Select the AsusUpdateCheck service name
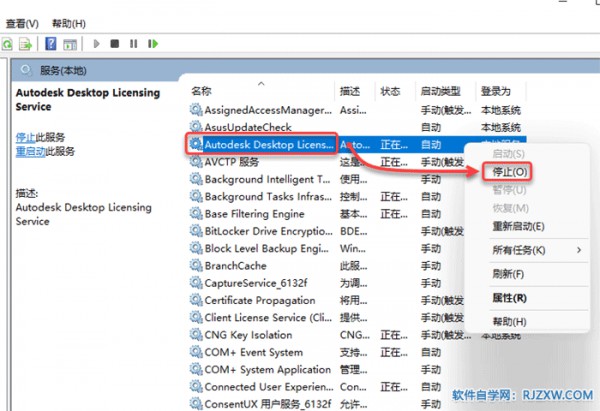The width and height of the screenshot is (600, 411). click(248, 127)
